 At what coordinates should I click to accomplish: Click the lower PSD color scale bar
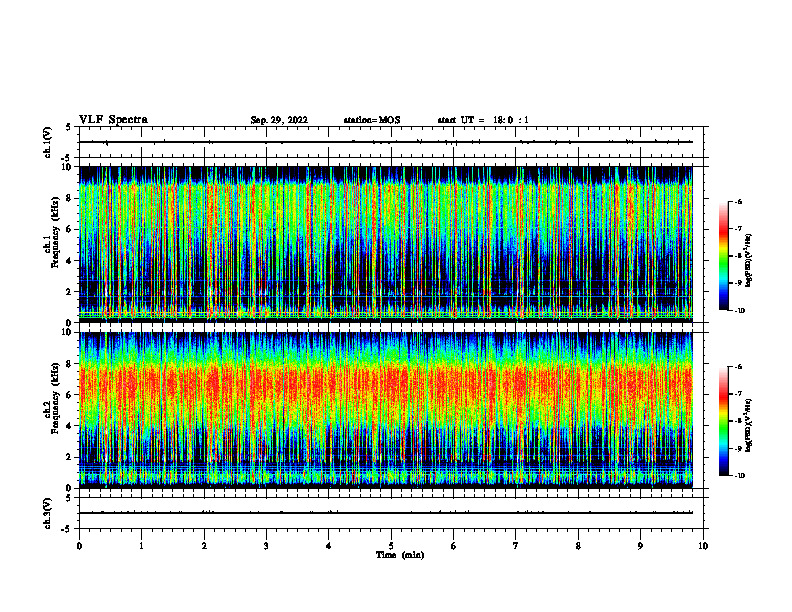[x=723, y=421]
